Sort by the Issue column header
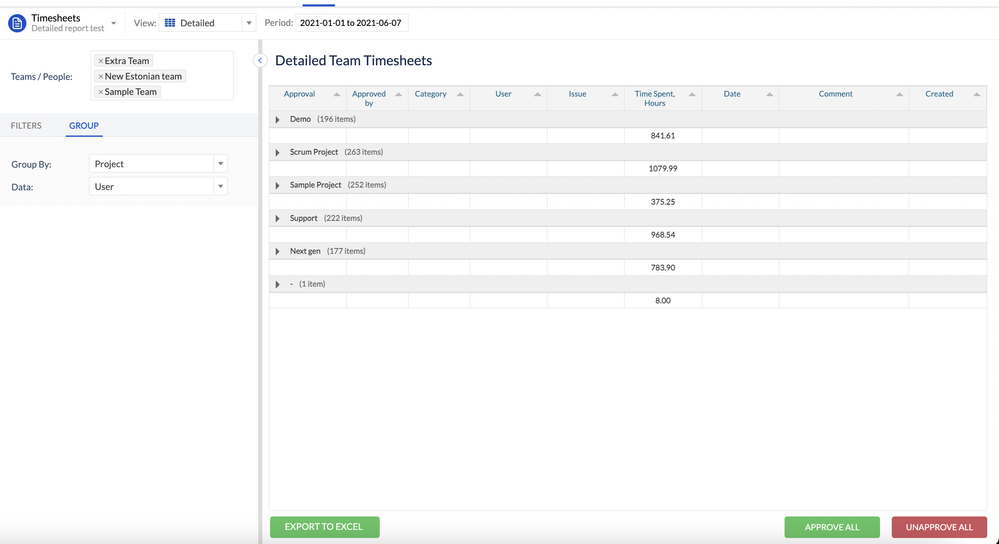The image size is (999, 544). point(577,94)
